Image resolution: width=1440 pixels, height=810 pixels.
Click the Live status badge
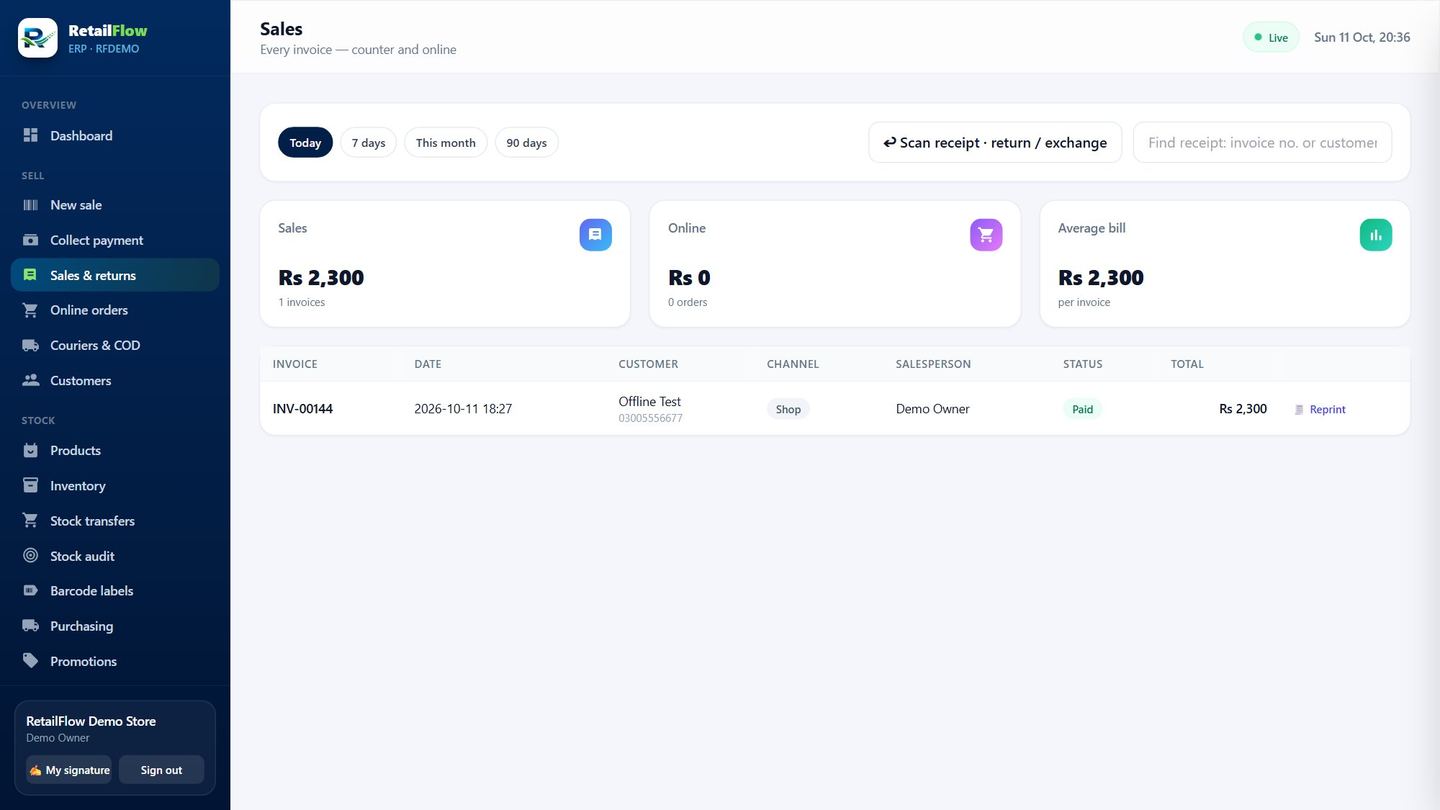pyautogui.click(x=1271, y=37)
